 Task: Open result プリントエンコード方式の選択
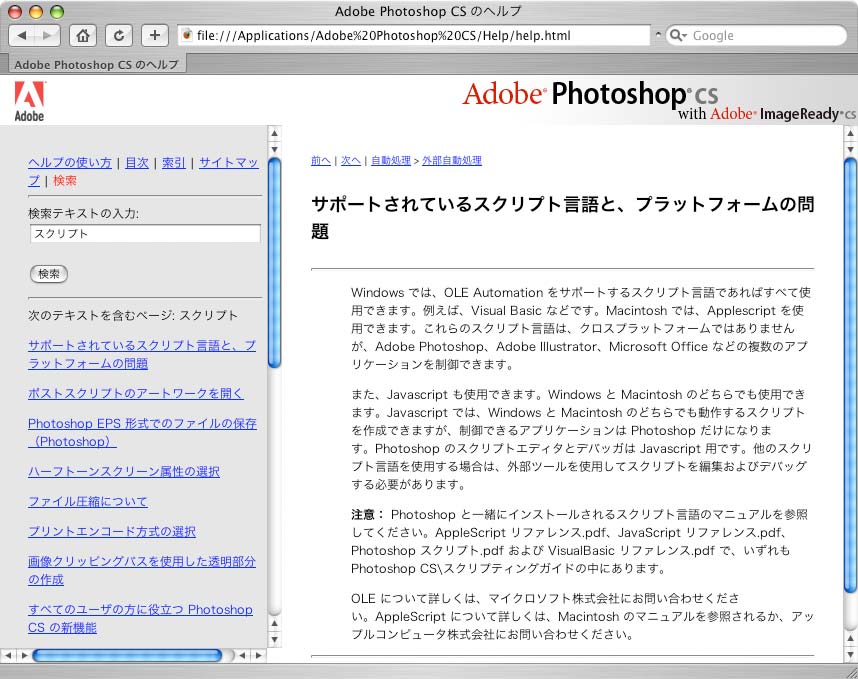click(x=112, y=531)
